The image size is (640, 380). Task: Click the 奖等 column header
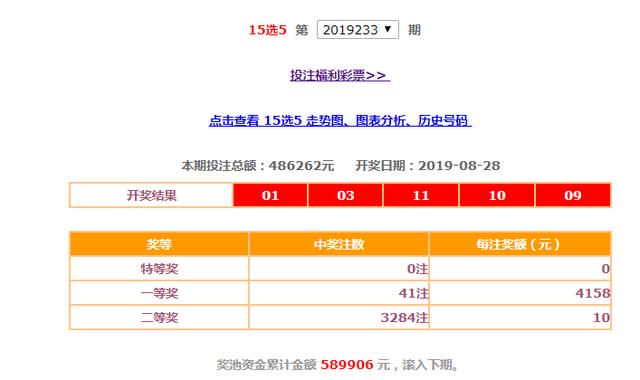coord(159,244)
